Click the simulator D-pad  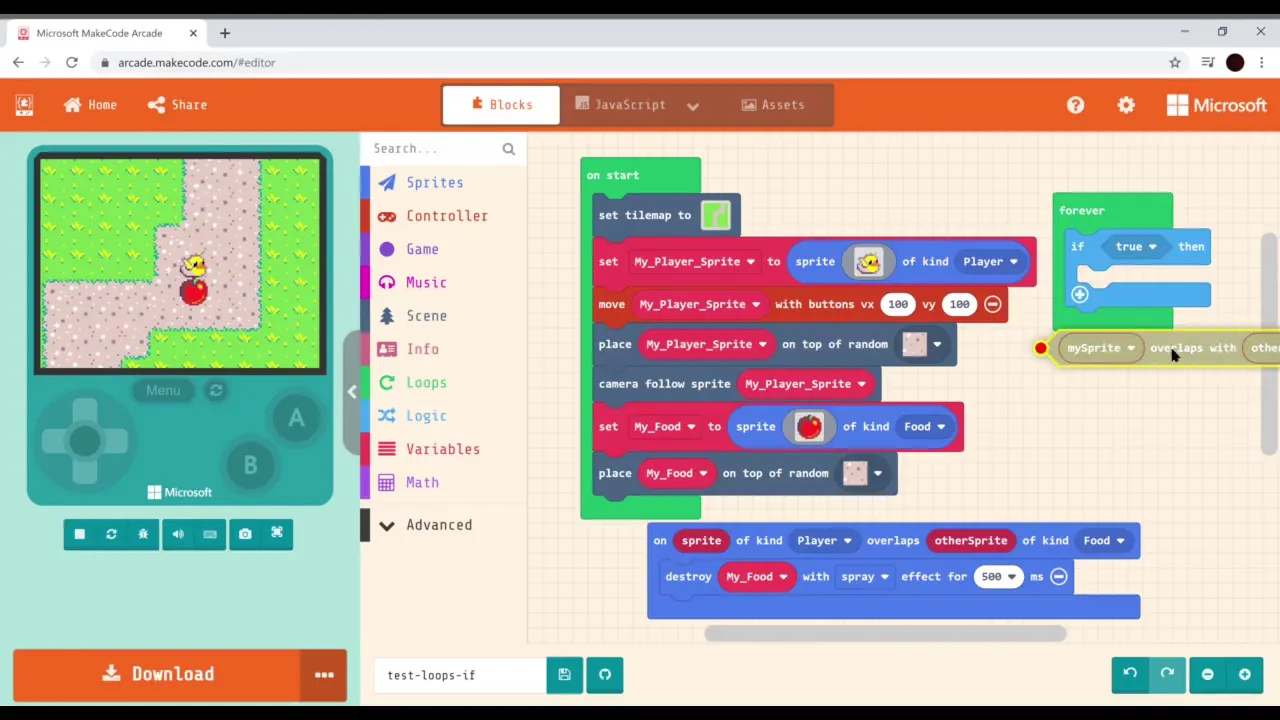coord(85,440)
